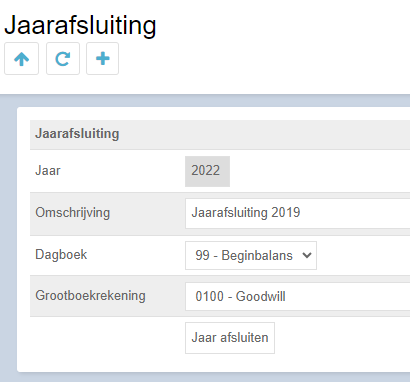Click the Grootboekrekening field showing 0100 - Goodwill

(298, 296)
